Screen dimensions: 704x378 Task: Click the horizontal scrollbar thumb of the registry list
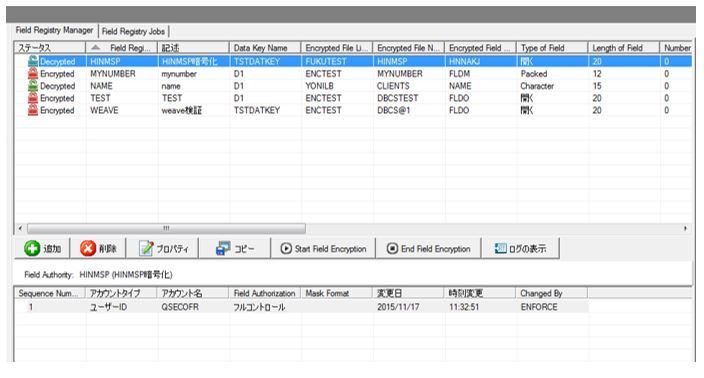166,228
